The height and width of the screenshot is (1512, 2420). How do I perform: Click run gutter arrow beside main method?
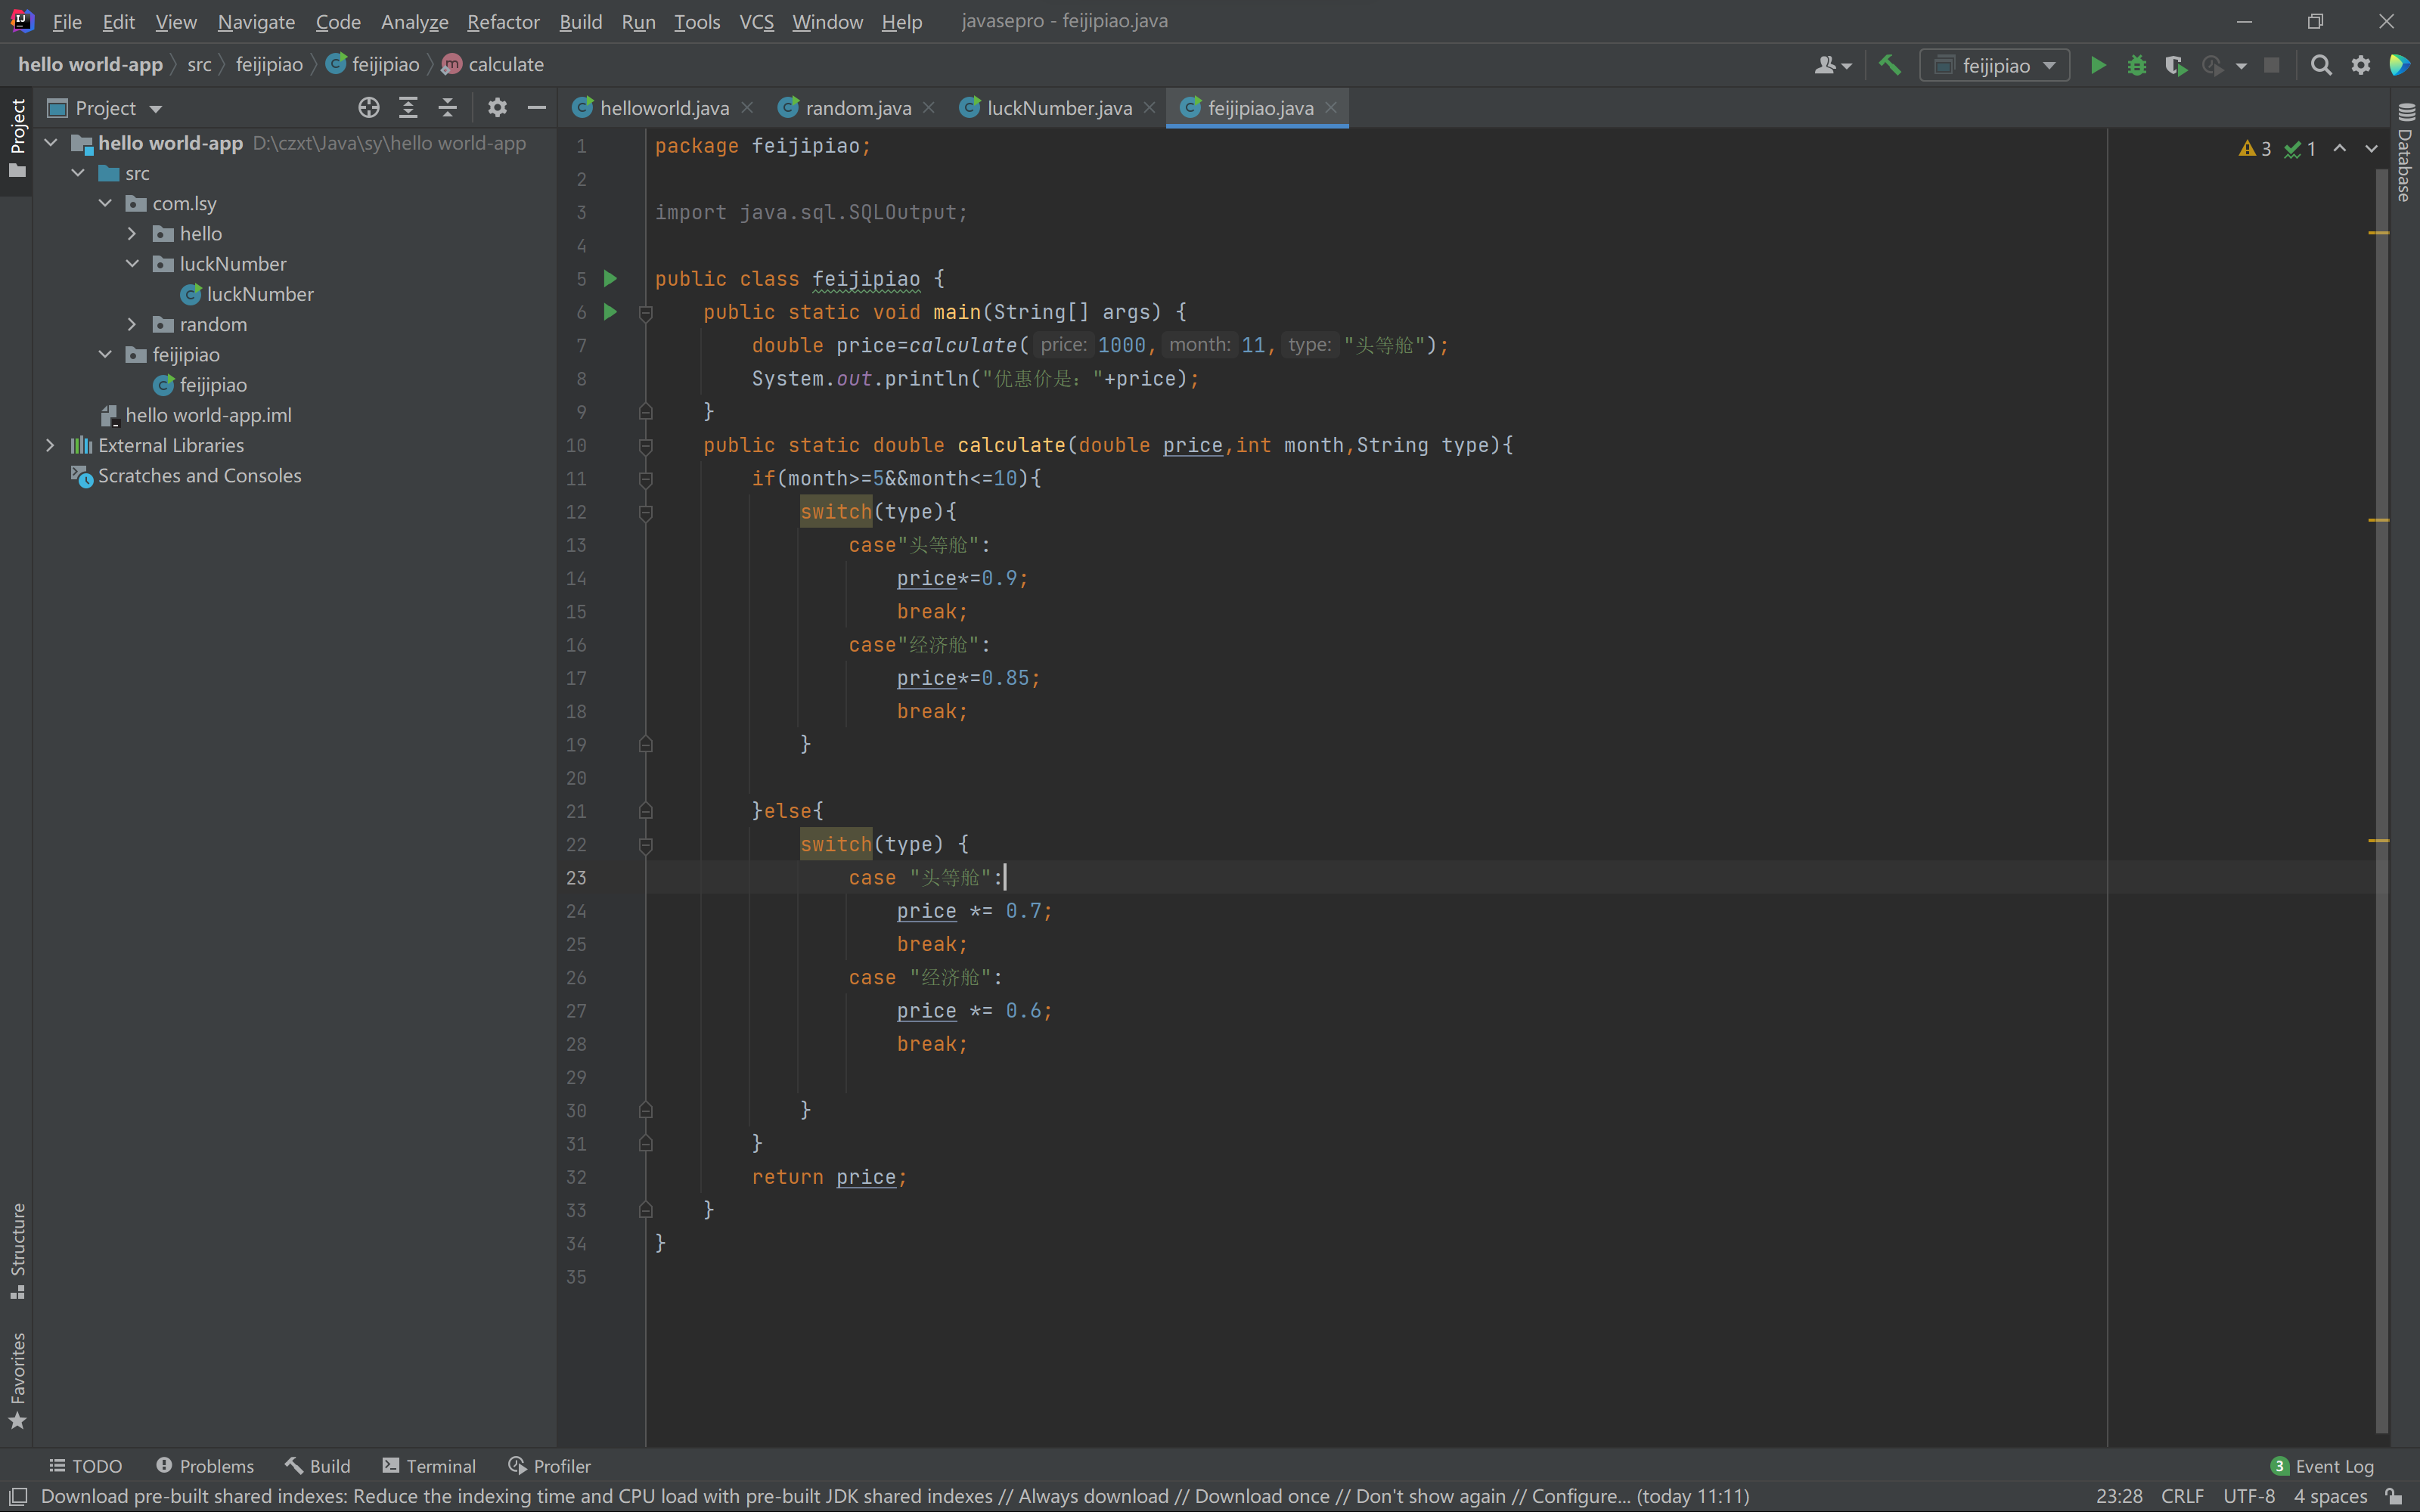610,312
